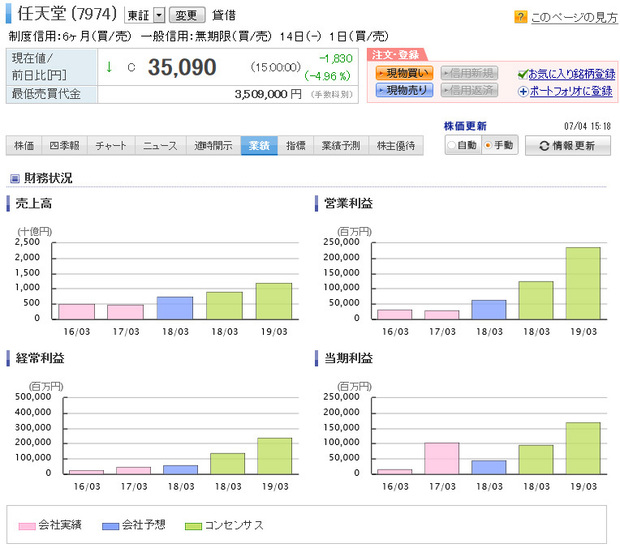
Task: Click the blue plus portfolio icon
Action: [523, 92]
